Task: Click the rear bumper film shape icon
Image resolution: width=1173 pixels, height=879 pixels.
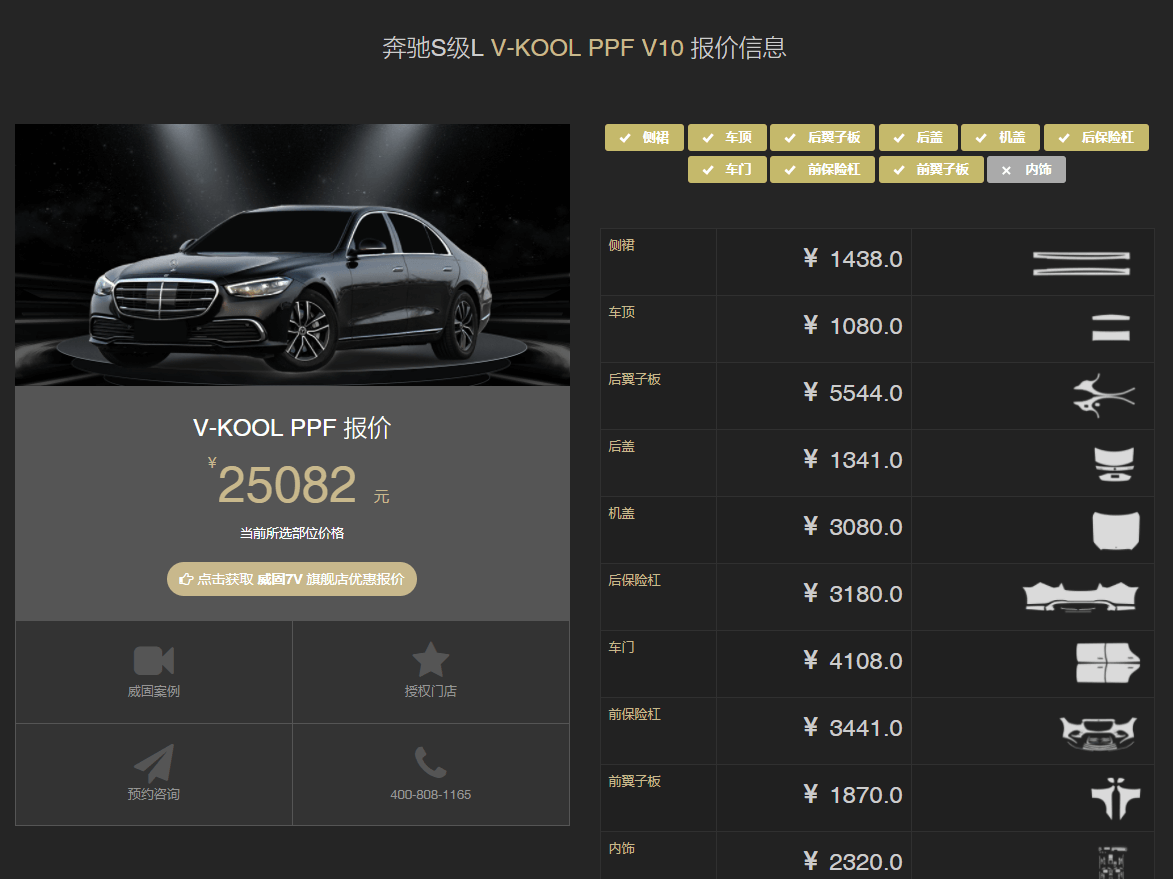Action: (x=1081, y=597)
